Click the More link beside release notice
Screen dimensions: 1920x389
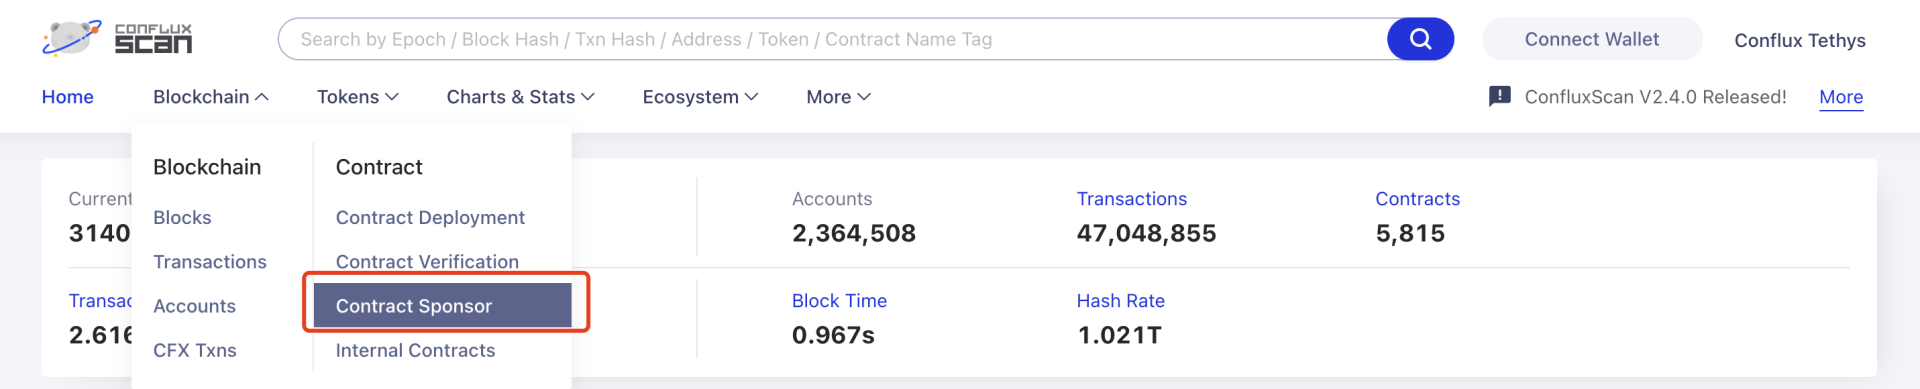pyautogui.click(x=1840, y=97)
